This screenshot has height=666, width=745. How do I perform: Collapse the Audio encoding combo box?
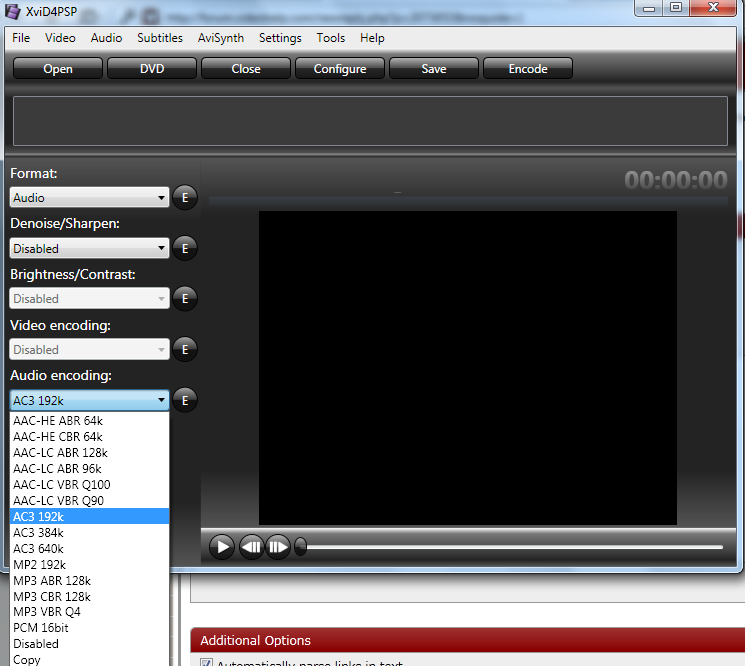[x=89, y=400]
